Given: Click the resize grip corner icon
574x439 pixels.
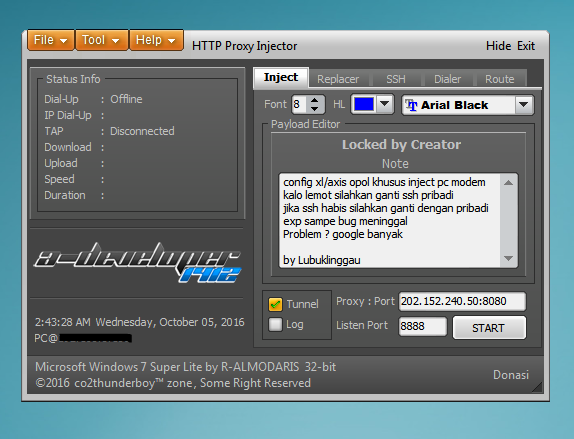Looking at the screenshot, I should coord(537,387).
